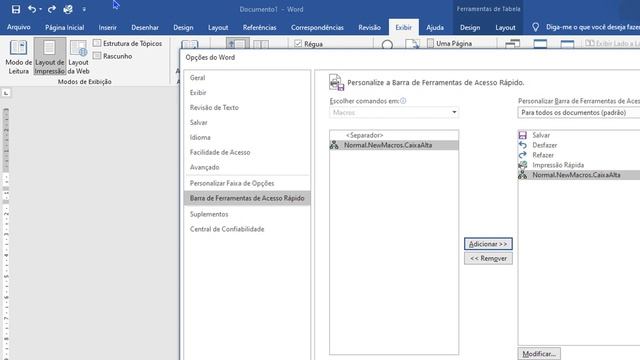Switch to Modo de Leitura view
Viewport: 640px width, 360px height.
pos(18,57)
